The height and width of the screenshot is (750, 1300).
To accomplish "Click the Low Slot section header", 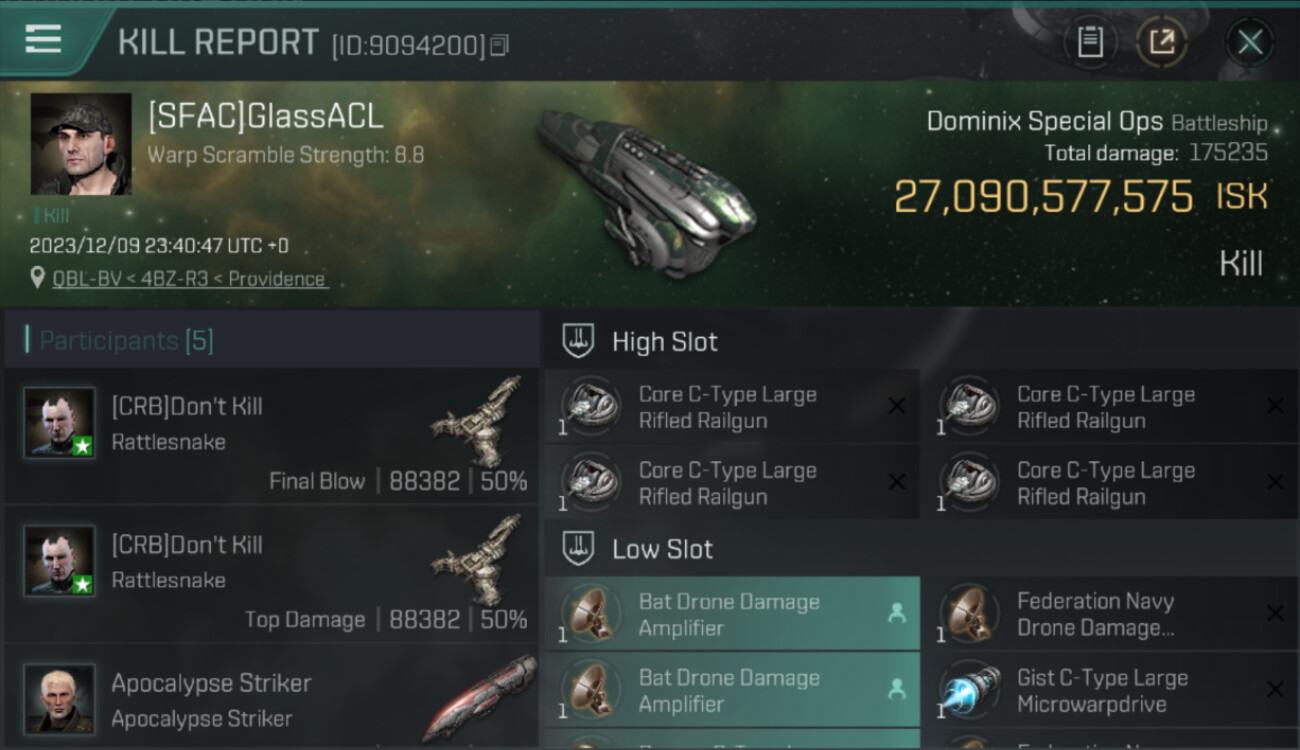I will pos(920,549).
